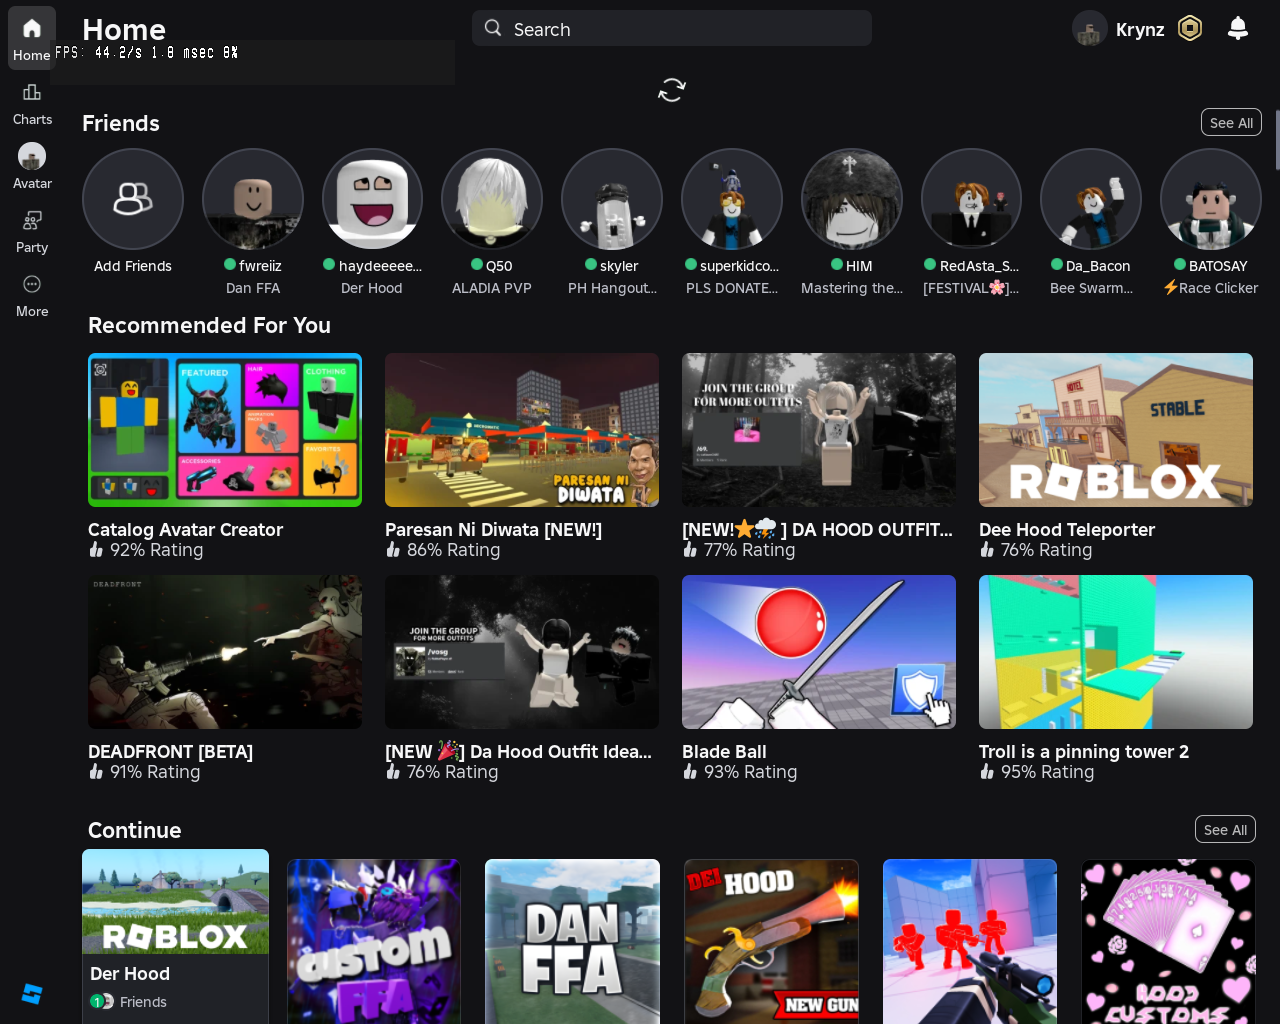Click the Roblox Studio logo icon in sidebar
Viewport: 1280px width, 1024px height.
(32, 993)
